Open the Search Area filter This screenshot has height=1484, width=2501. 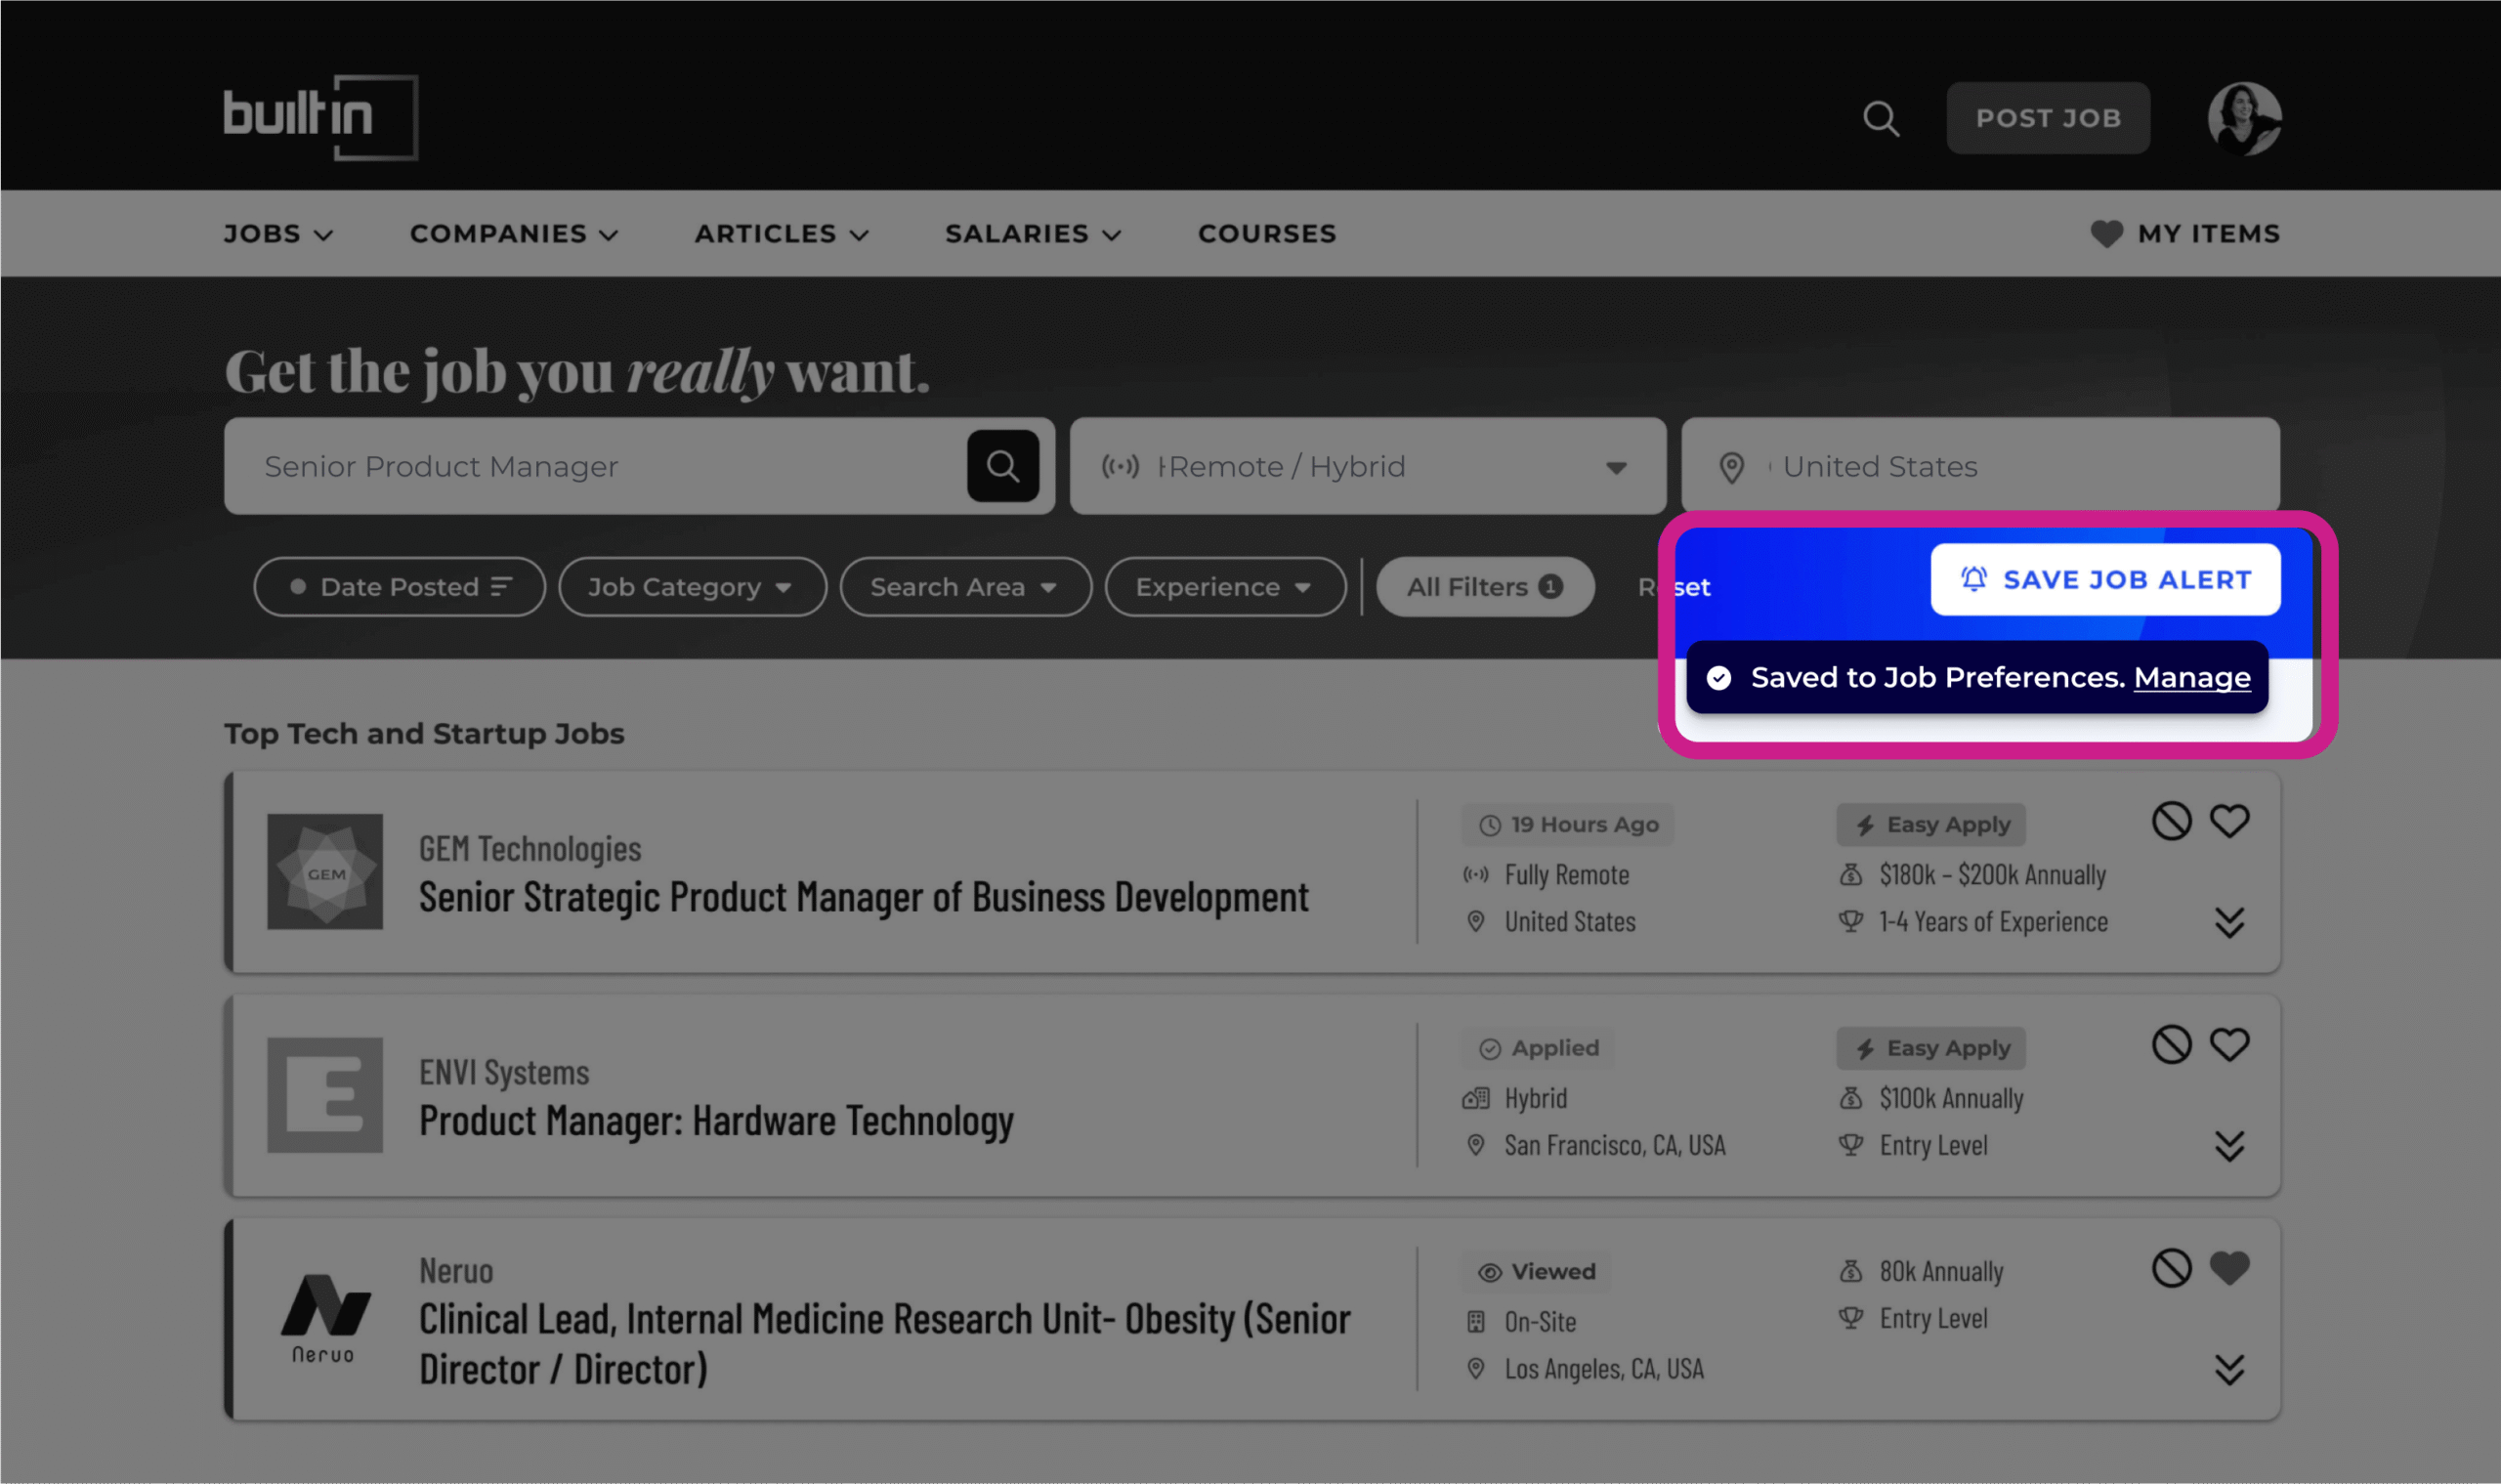point(965,587)
